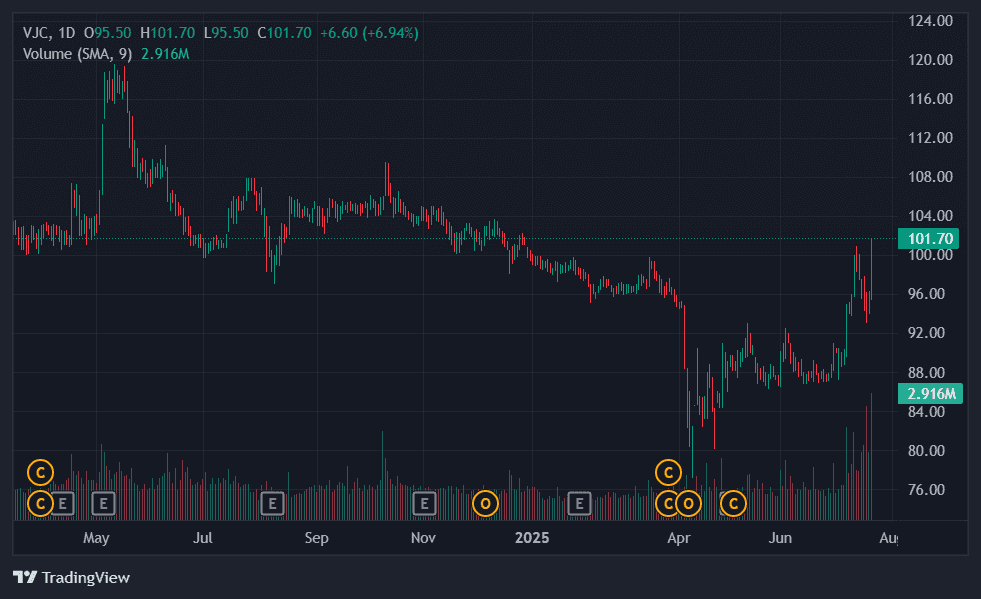Click the O marker between Nov and 2025
Image resolution: width=981 pixels, height=599 pixels.
pyautogui.click(x=485, y=503)
